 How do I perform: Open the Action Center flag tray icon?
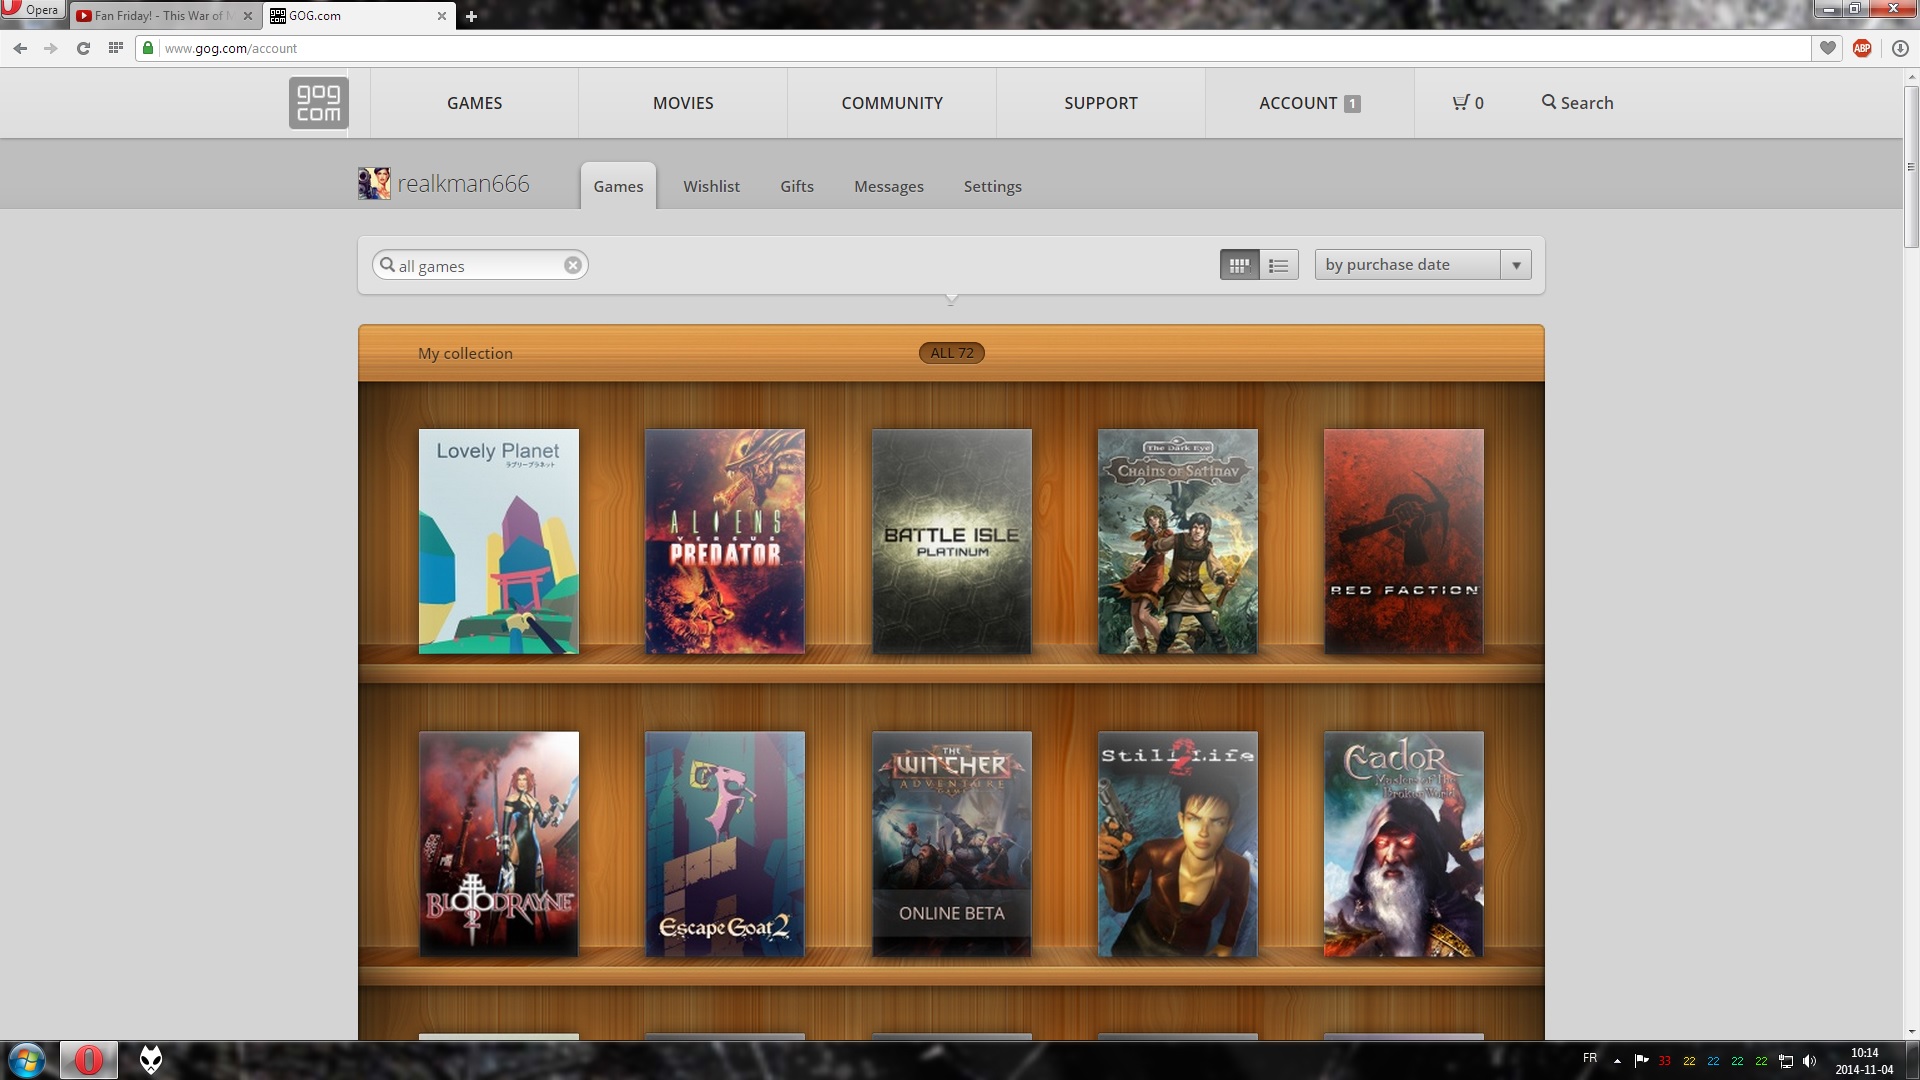1641,1061
